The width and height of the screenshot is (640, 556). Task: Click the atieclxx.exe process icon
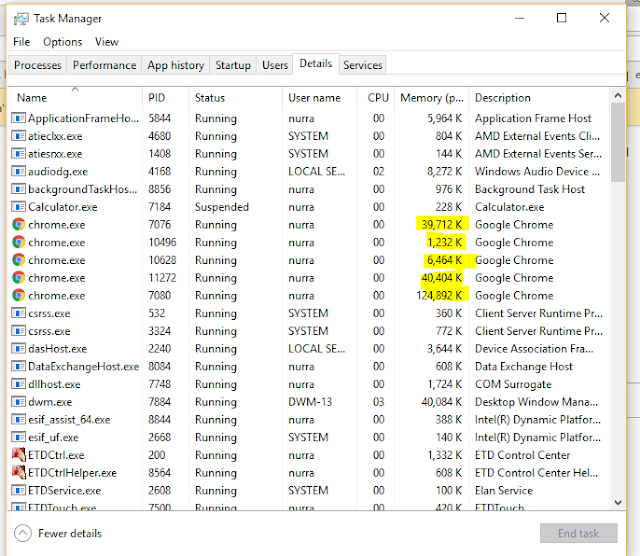pos(18,136)
